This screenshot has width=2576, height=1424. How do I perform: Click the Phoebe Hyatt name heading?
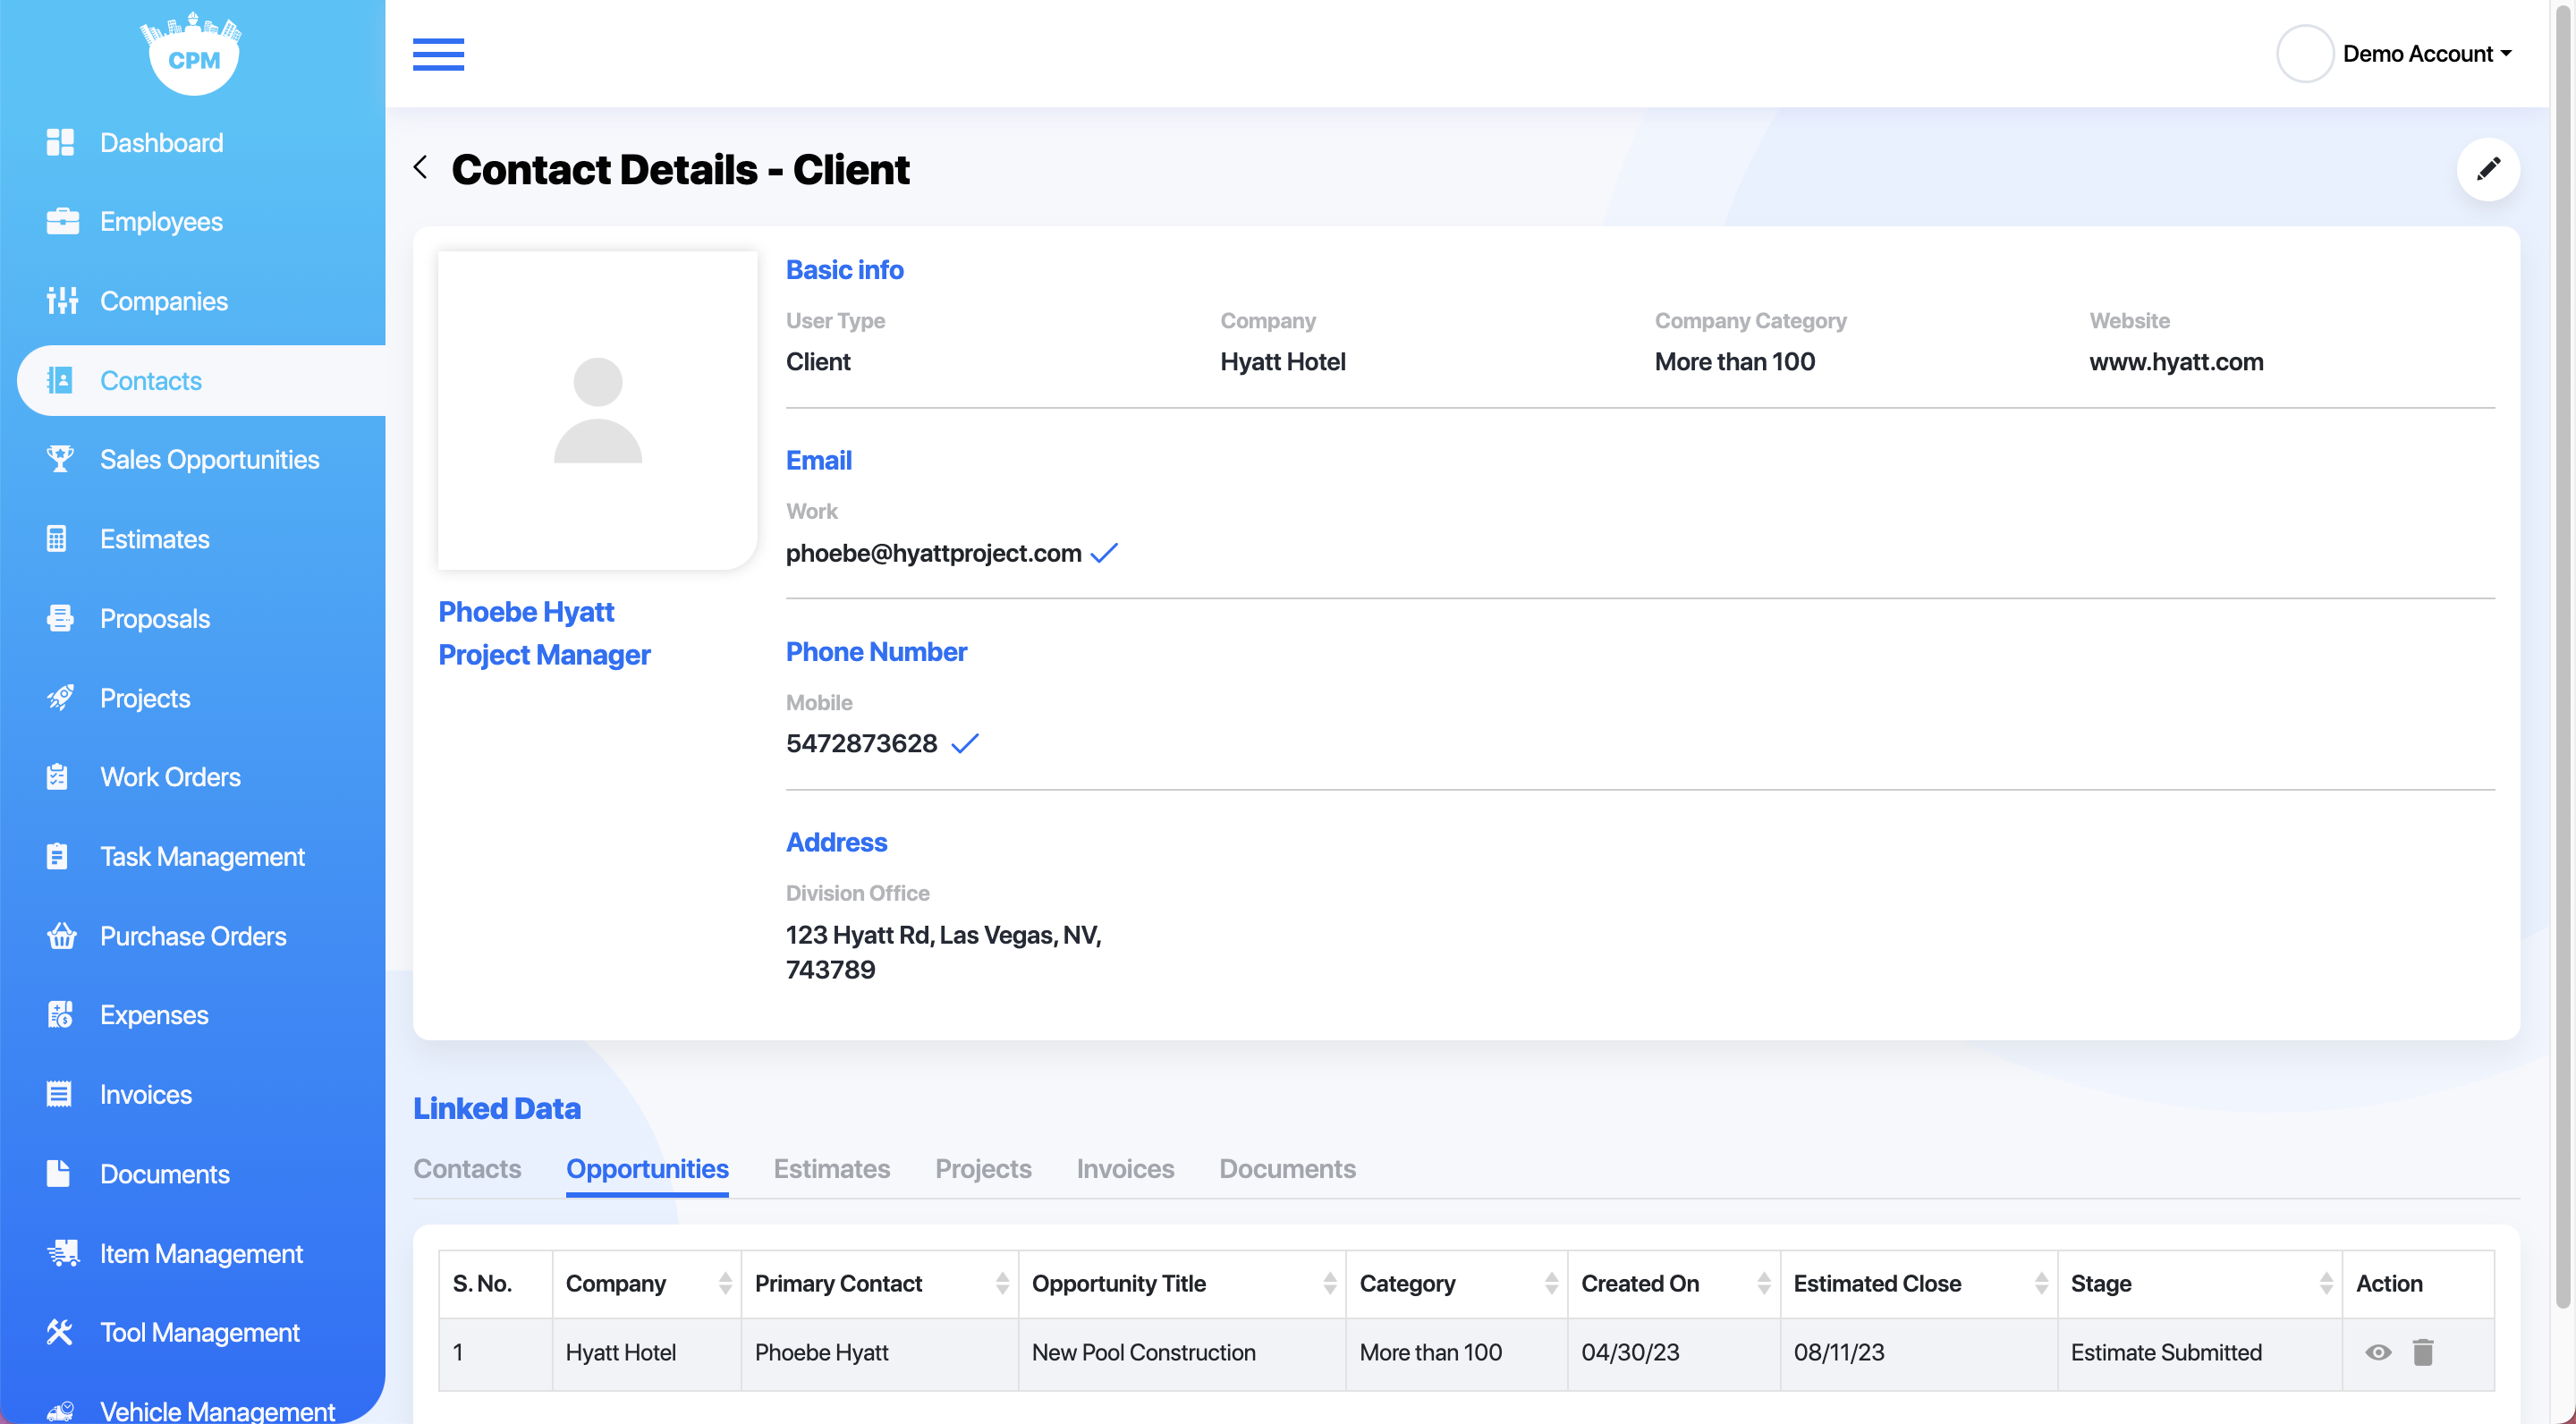click(x=526, y=611)
